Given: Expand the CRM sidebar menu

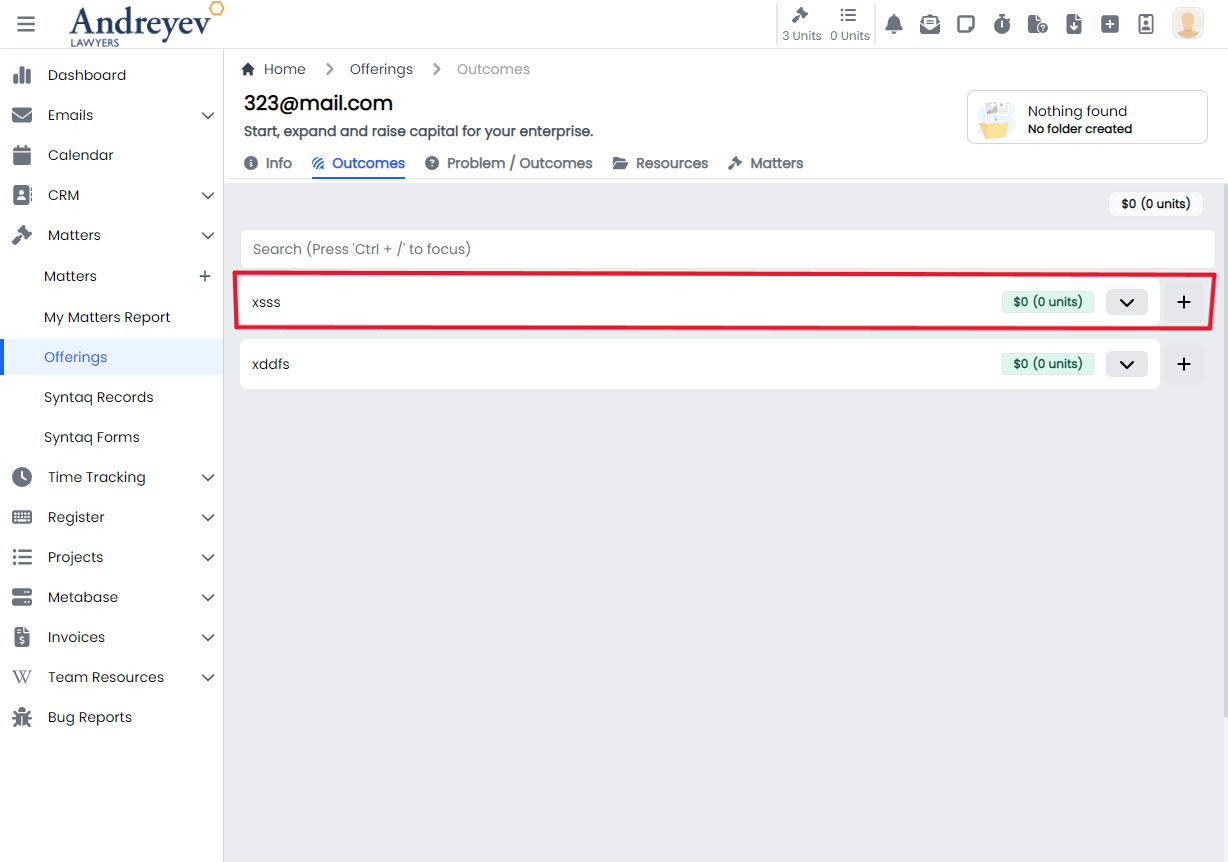Looking at the screenshot, I should pyautogui.click(x=207, y=195).
